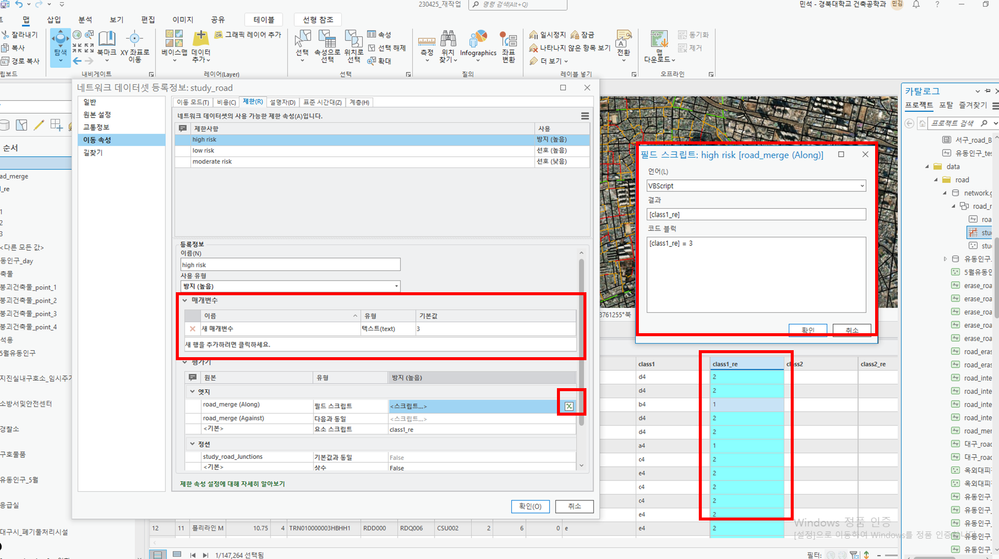This screenshot has height=559, width=999.
Task: Click 취소 in network dataset properties
Action: pos(575,506)
